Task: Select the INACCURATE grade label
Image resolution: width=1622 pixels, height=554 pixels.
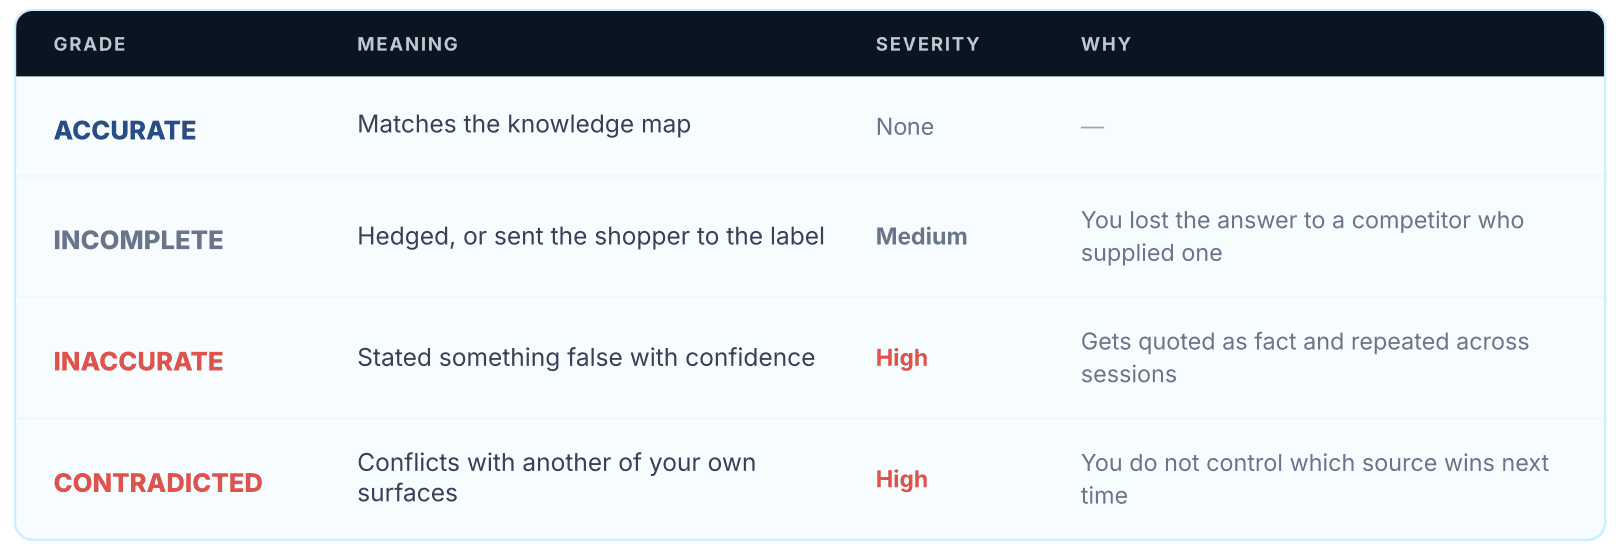Action: click(x=139, y=361)
